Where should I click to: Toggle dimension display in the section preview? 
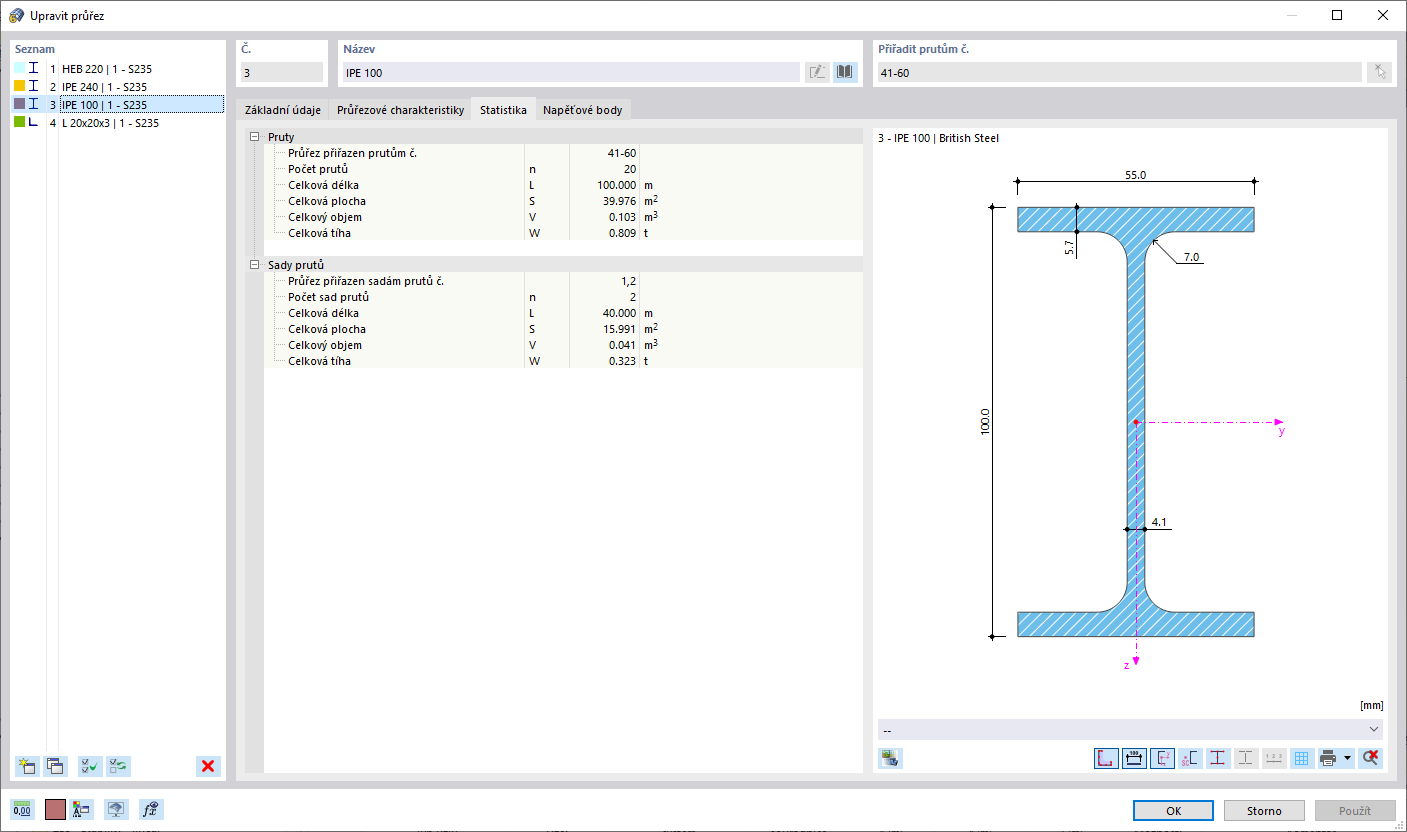[1134, 758]
